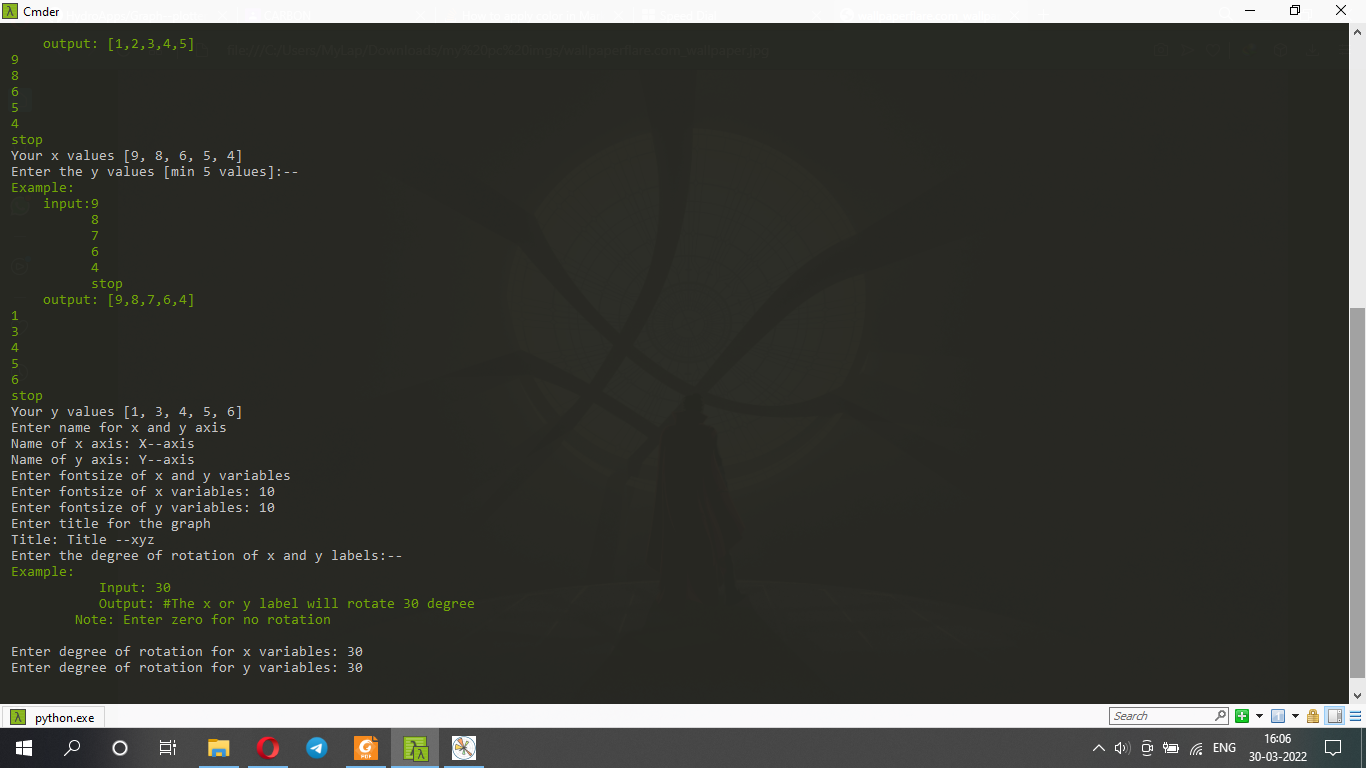Open Windows taskbar search

pos(72,747)
